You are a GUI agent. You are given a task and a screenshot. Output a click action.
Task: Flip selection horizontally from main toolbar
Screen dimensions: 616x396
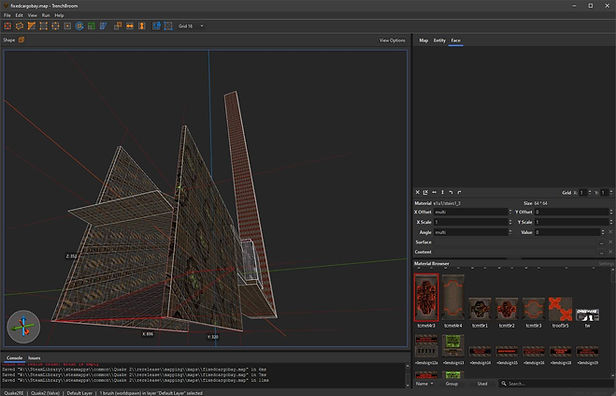coord(130,26)
